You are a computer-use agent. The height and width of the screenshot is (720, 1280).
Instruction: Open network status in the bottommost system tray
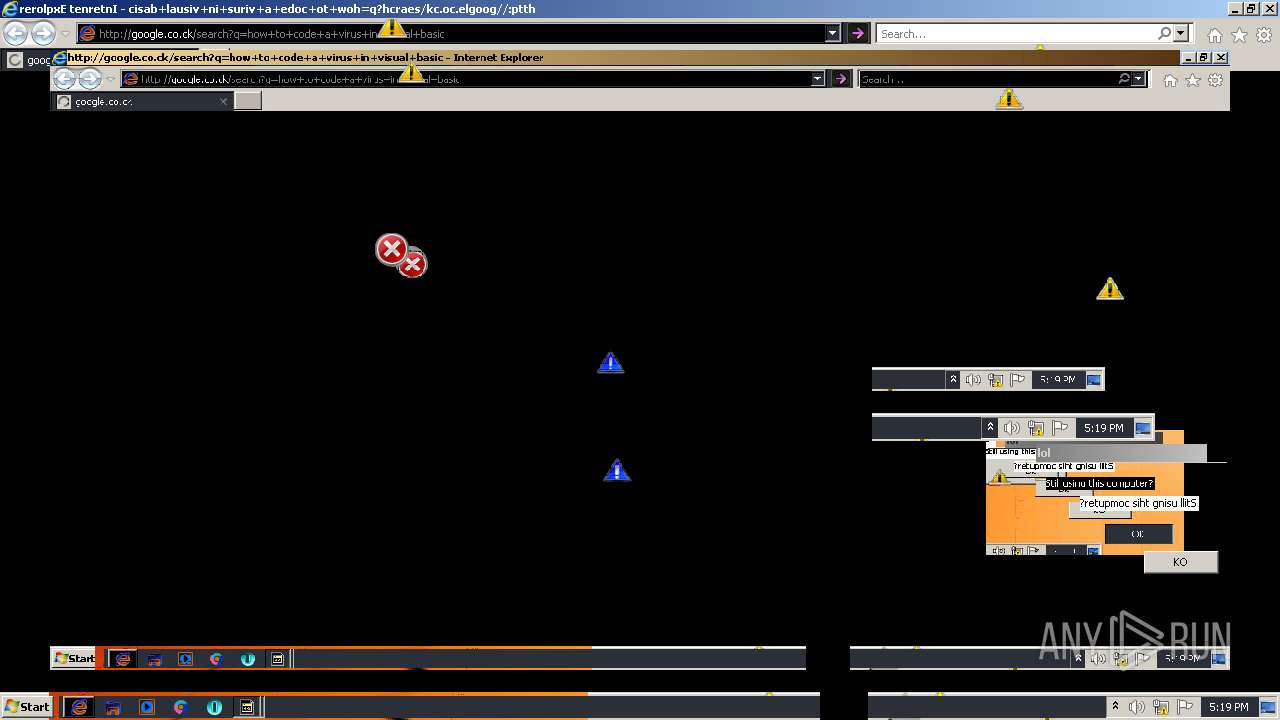pos(1161,707)
